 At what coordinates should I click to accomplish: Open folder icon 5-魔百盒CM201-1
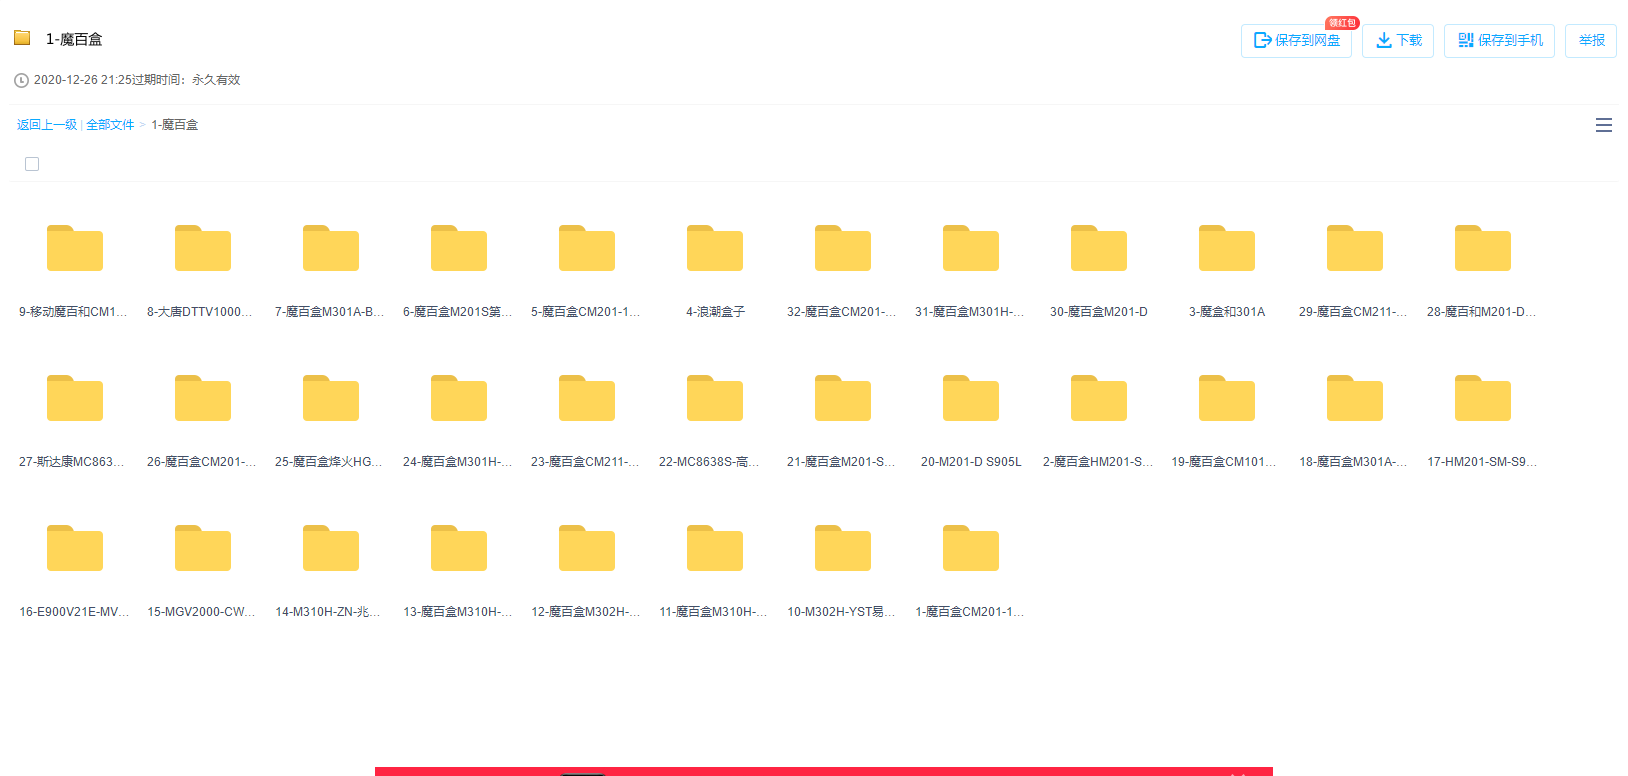pyautogui.click(x=587, y=248)
